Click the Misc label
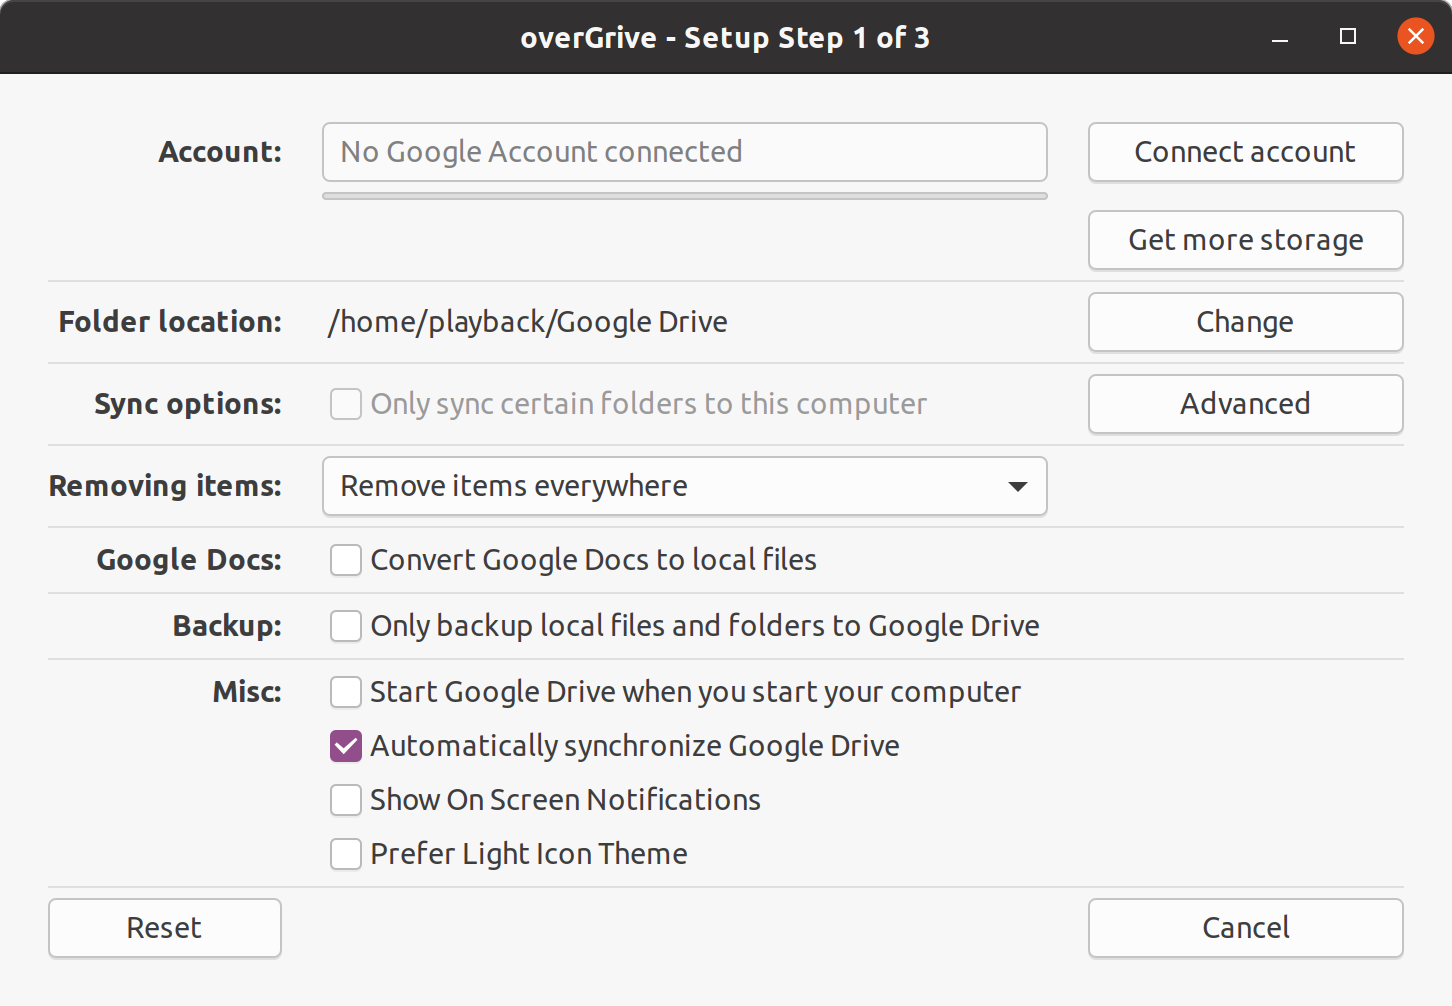This screenshot has height=1006, width=1452. click(x=247, y=692)
